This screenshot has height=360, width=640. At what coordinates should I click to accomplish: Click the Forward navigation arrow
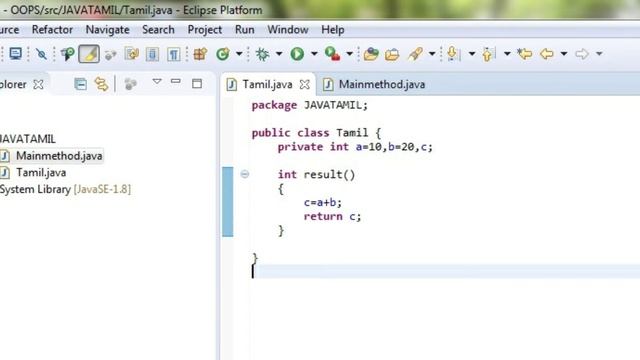[x=582, y=54]
